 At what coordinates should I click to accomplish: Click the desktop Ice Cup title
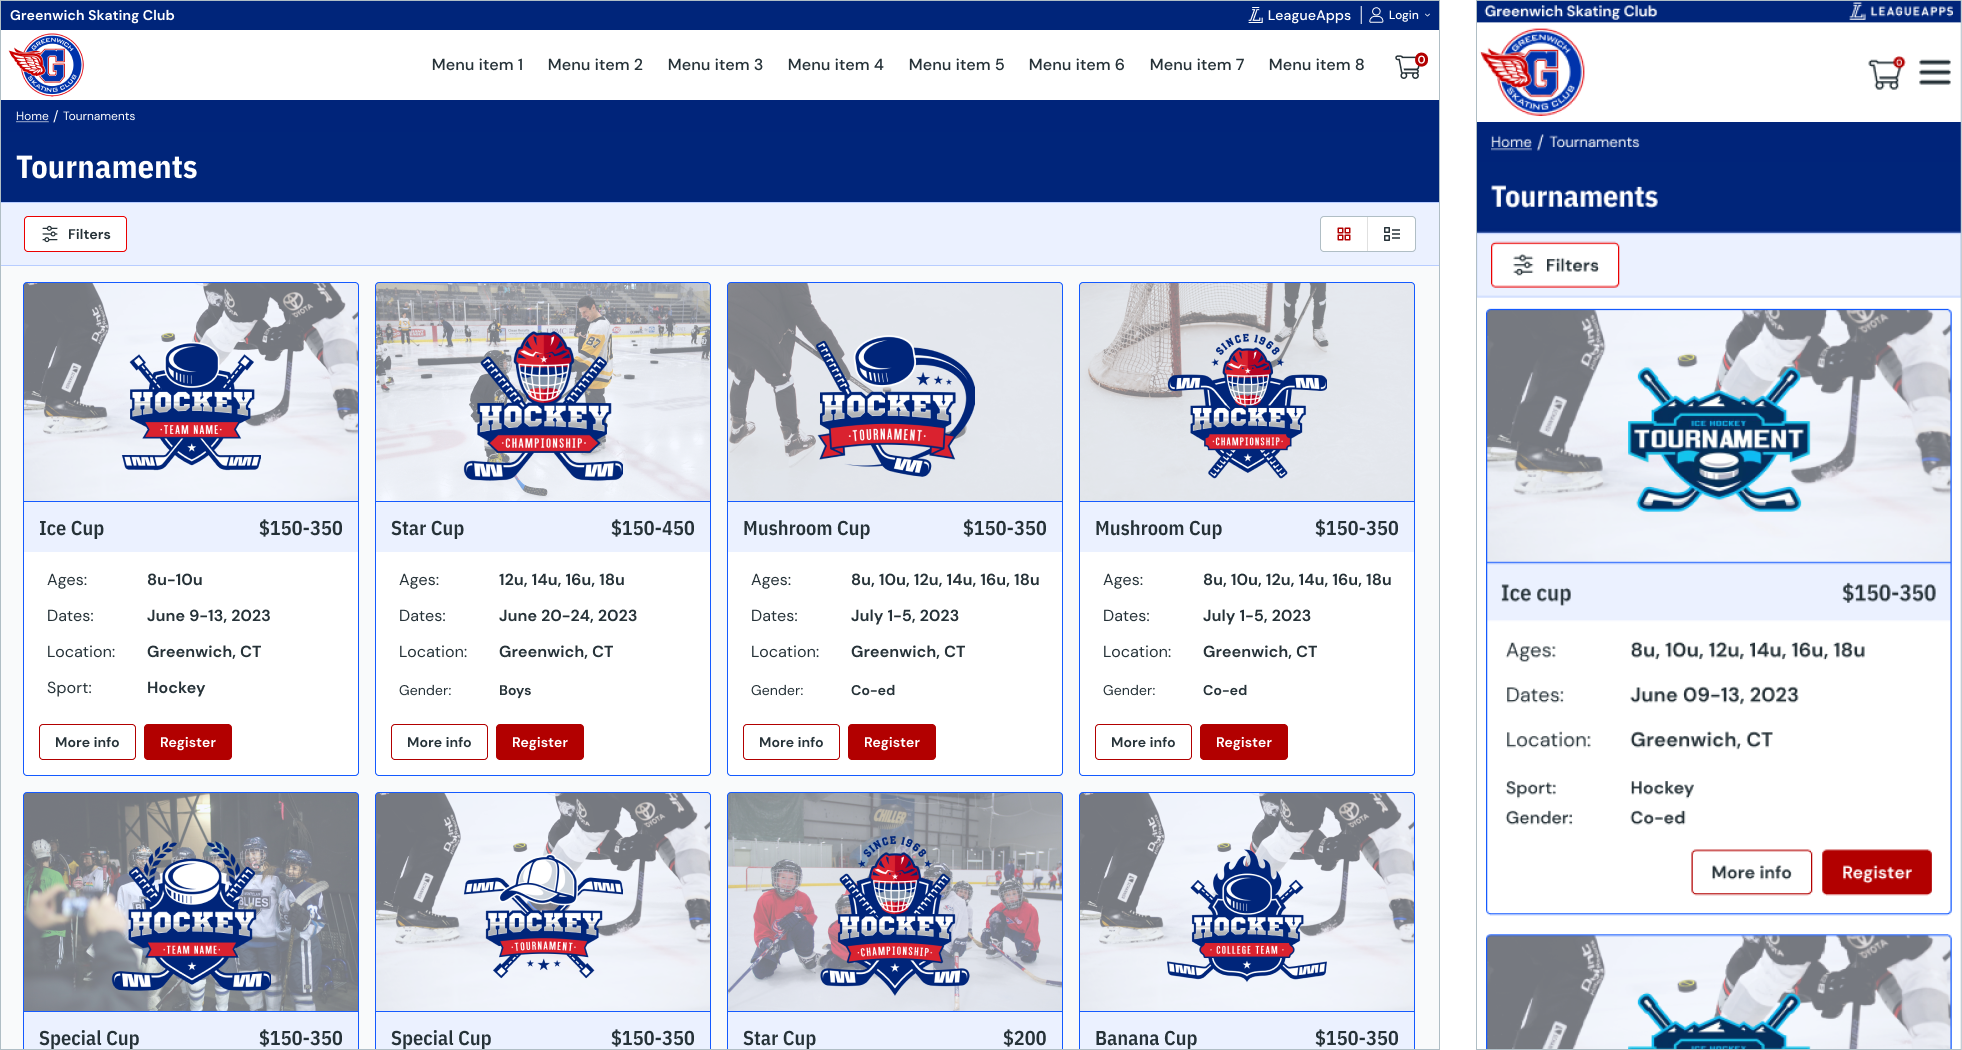pos(71,528)
